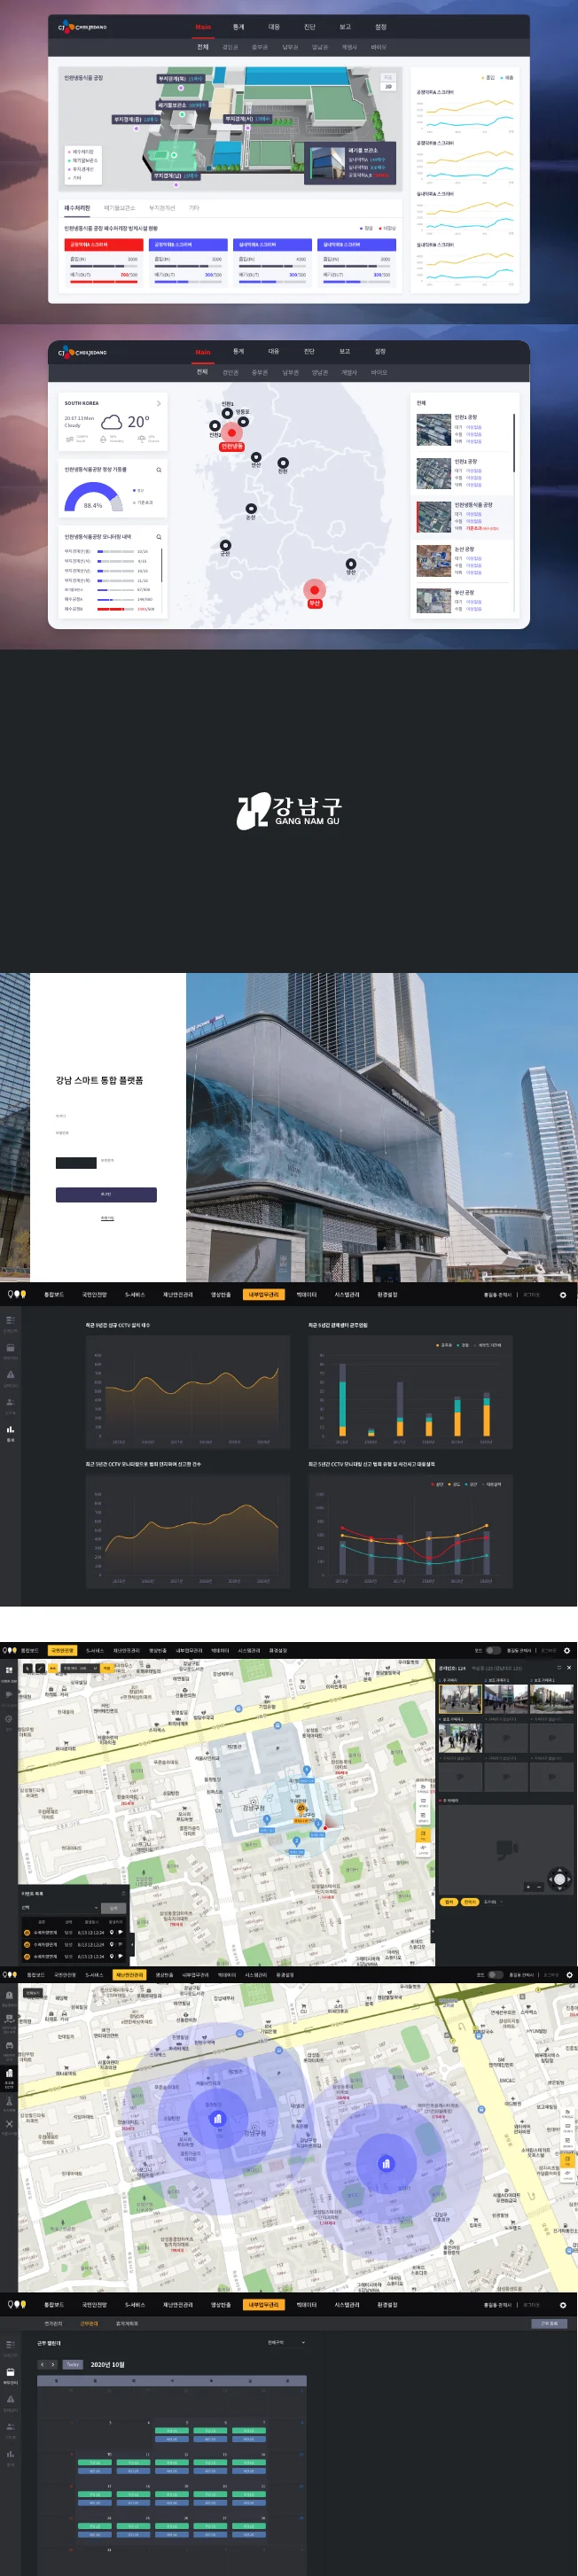
Task: Click the building icon in the right blue radius circle
Action: (386, 2164)
